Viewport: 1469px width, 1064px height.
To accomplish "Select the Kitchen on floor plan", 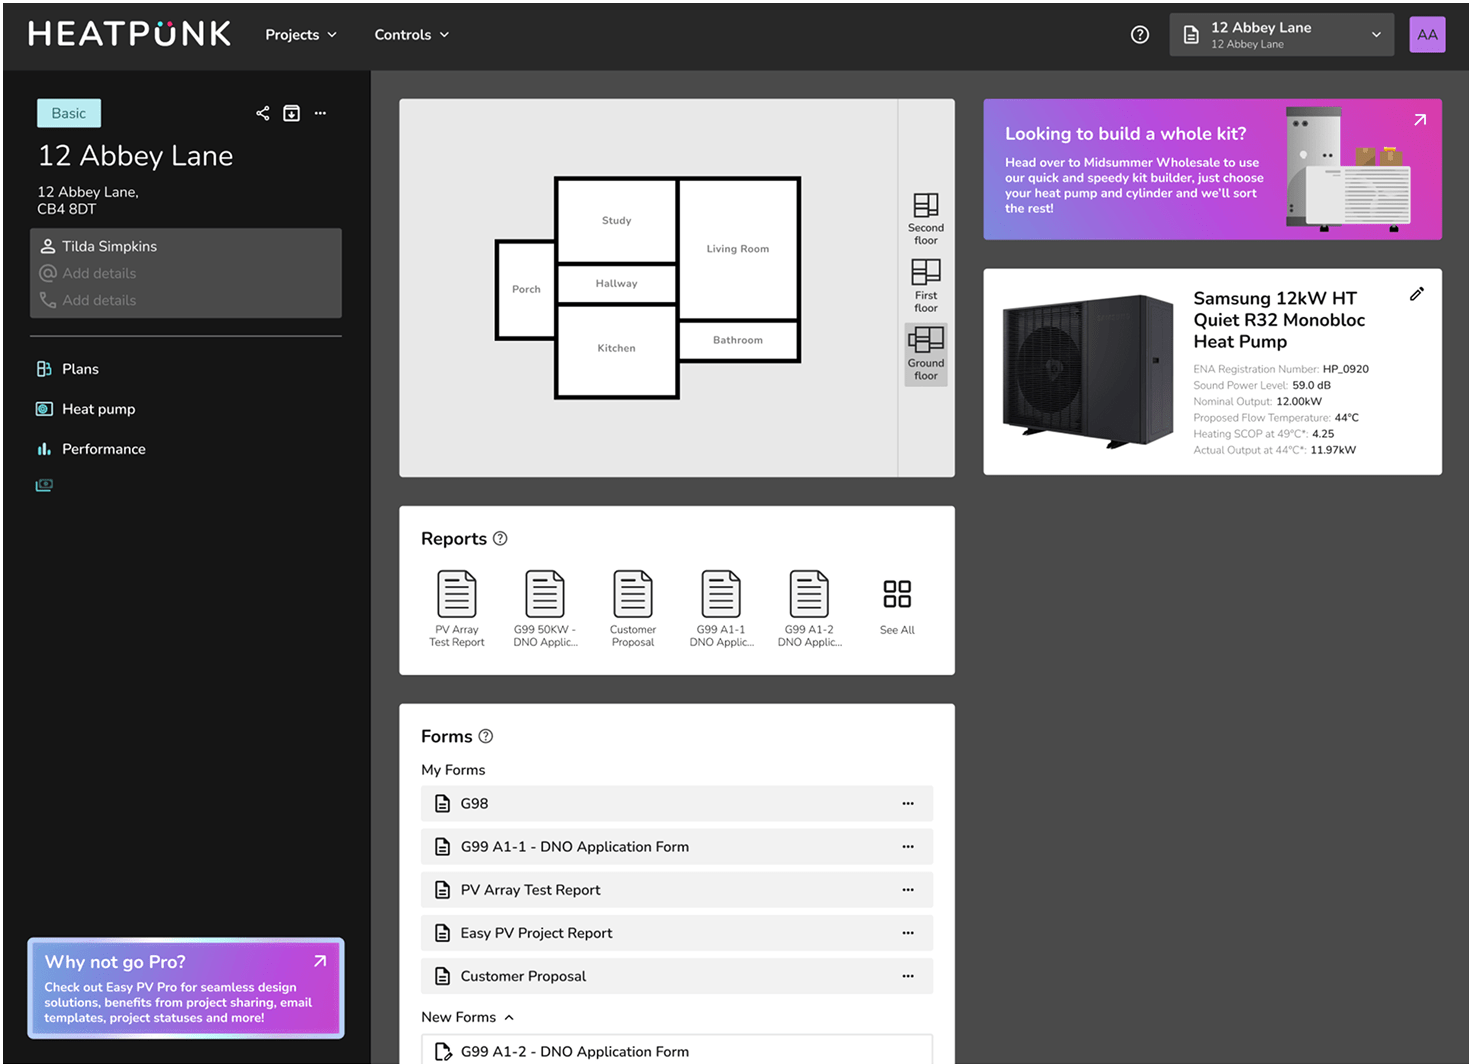I will tap(616, 349).
